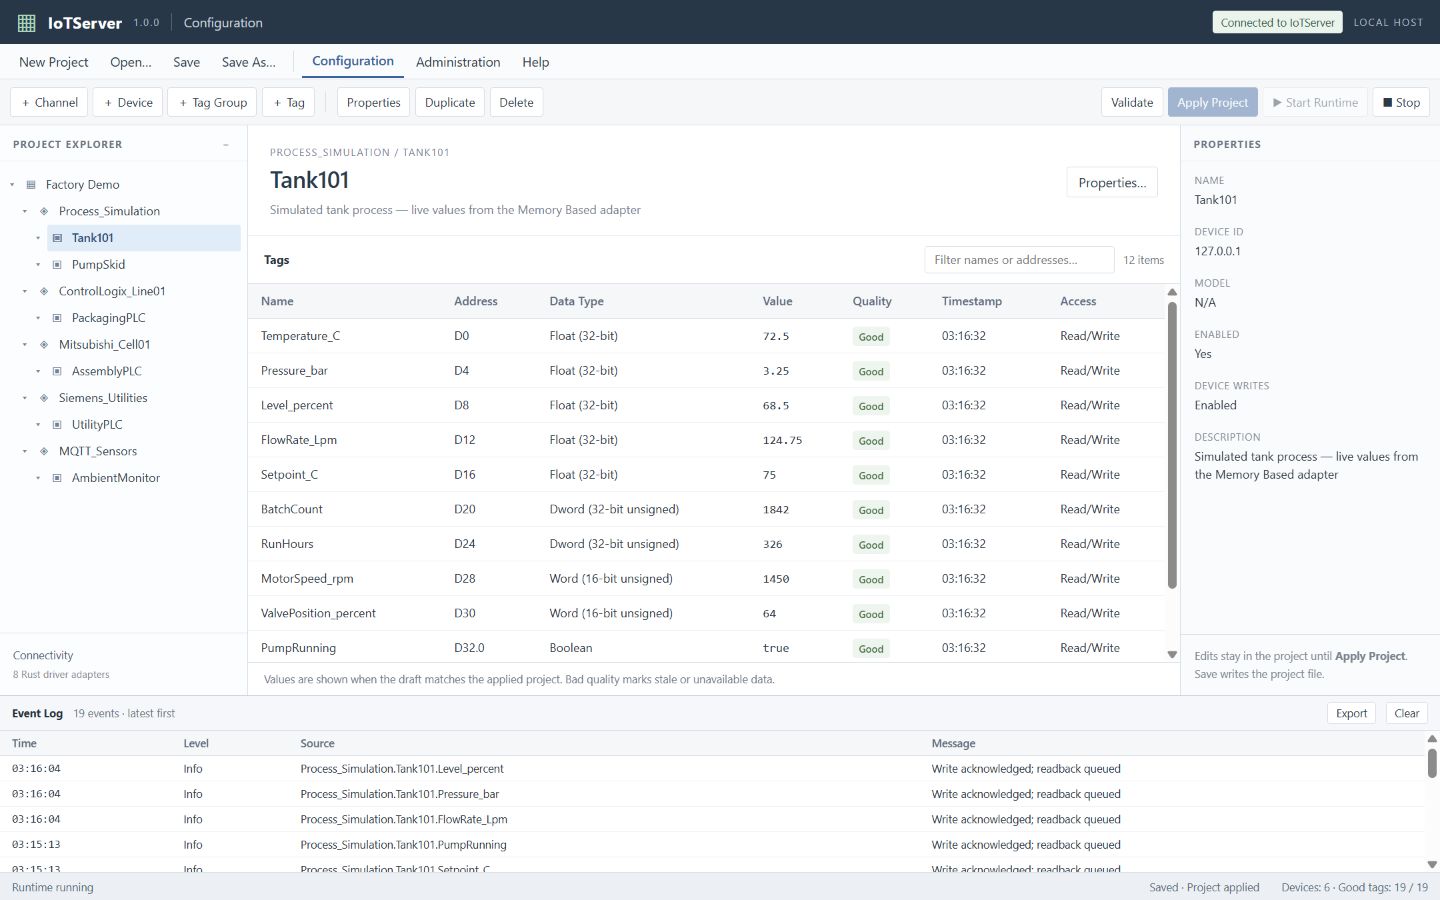Add a new Tag Group

tap(213, 102)
